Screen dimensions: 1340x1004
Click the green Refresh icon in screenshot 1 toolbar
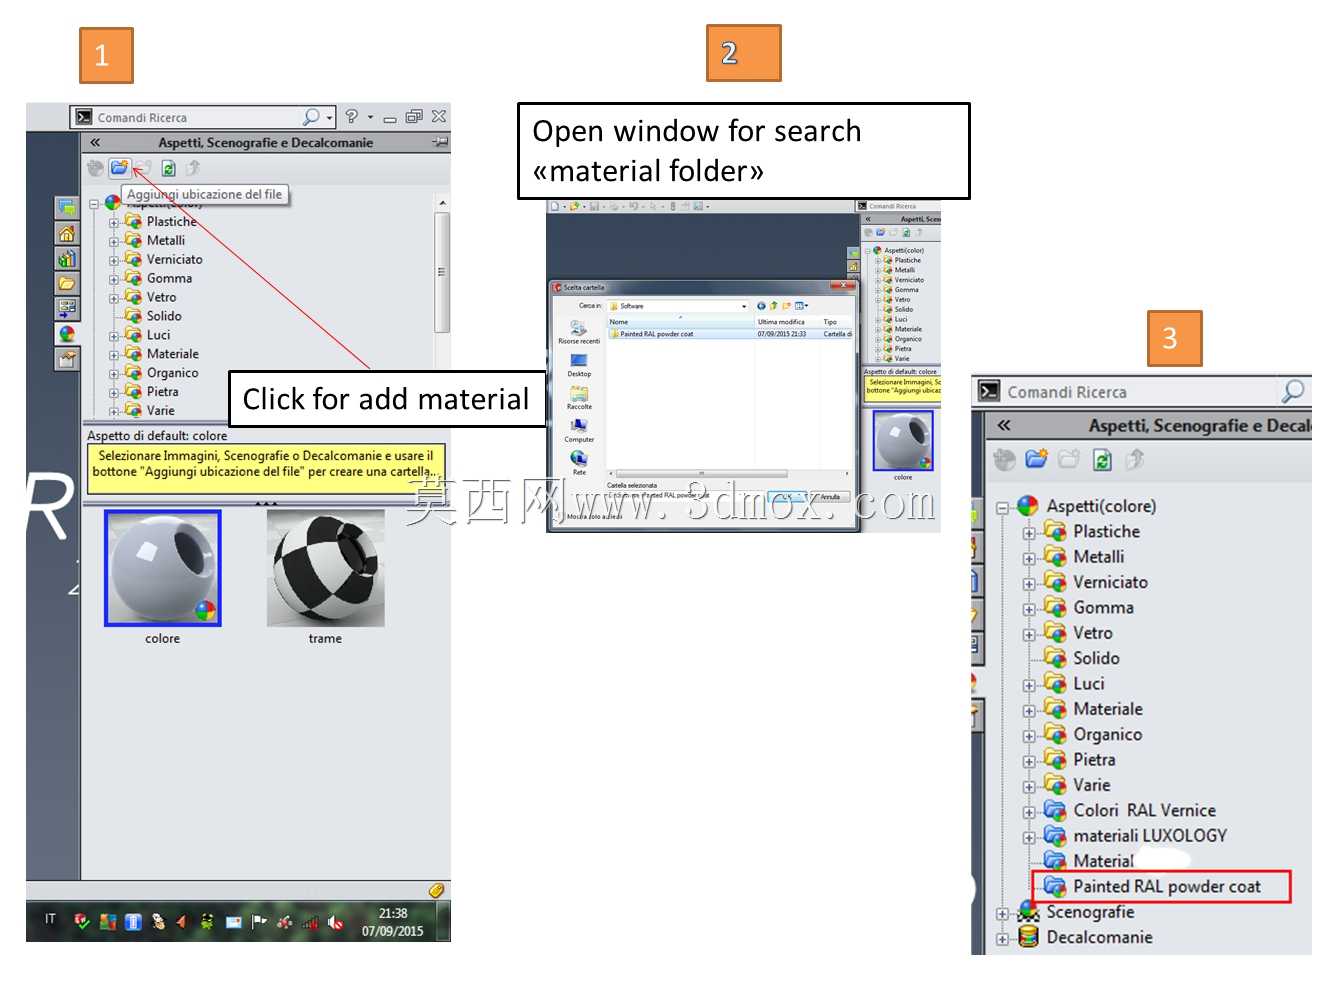[168, 168]
